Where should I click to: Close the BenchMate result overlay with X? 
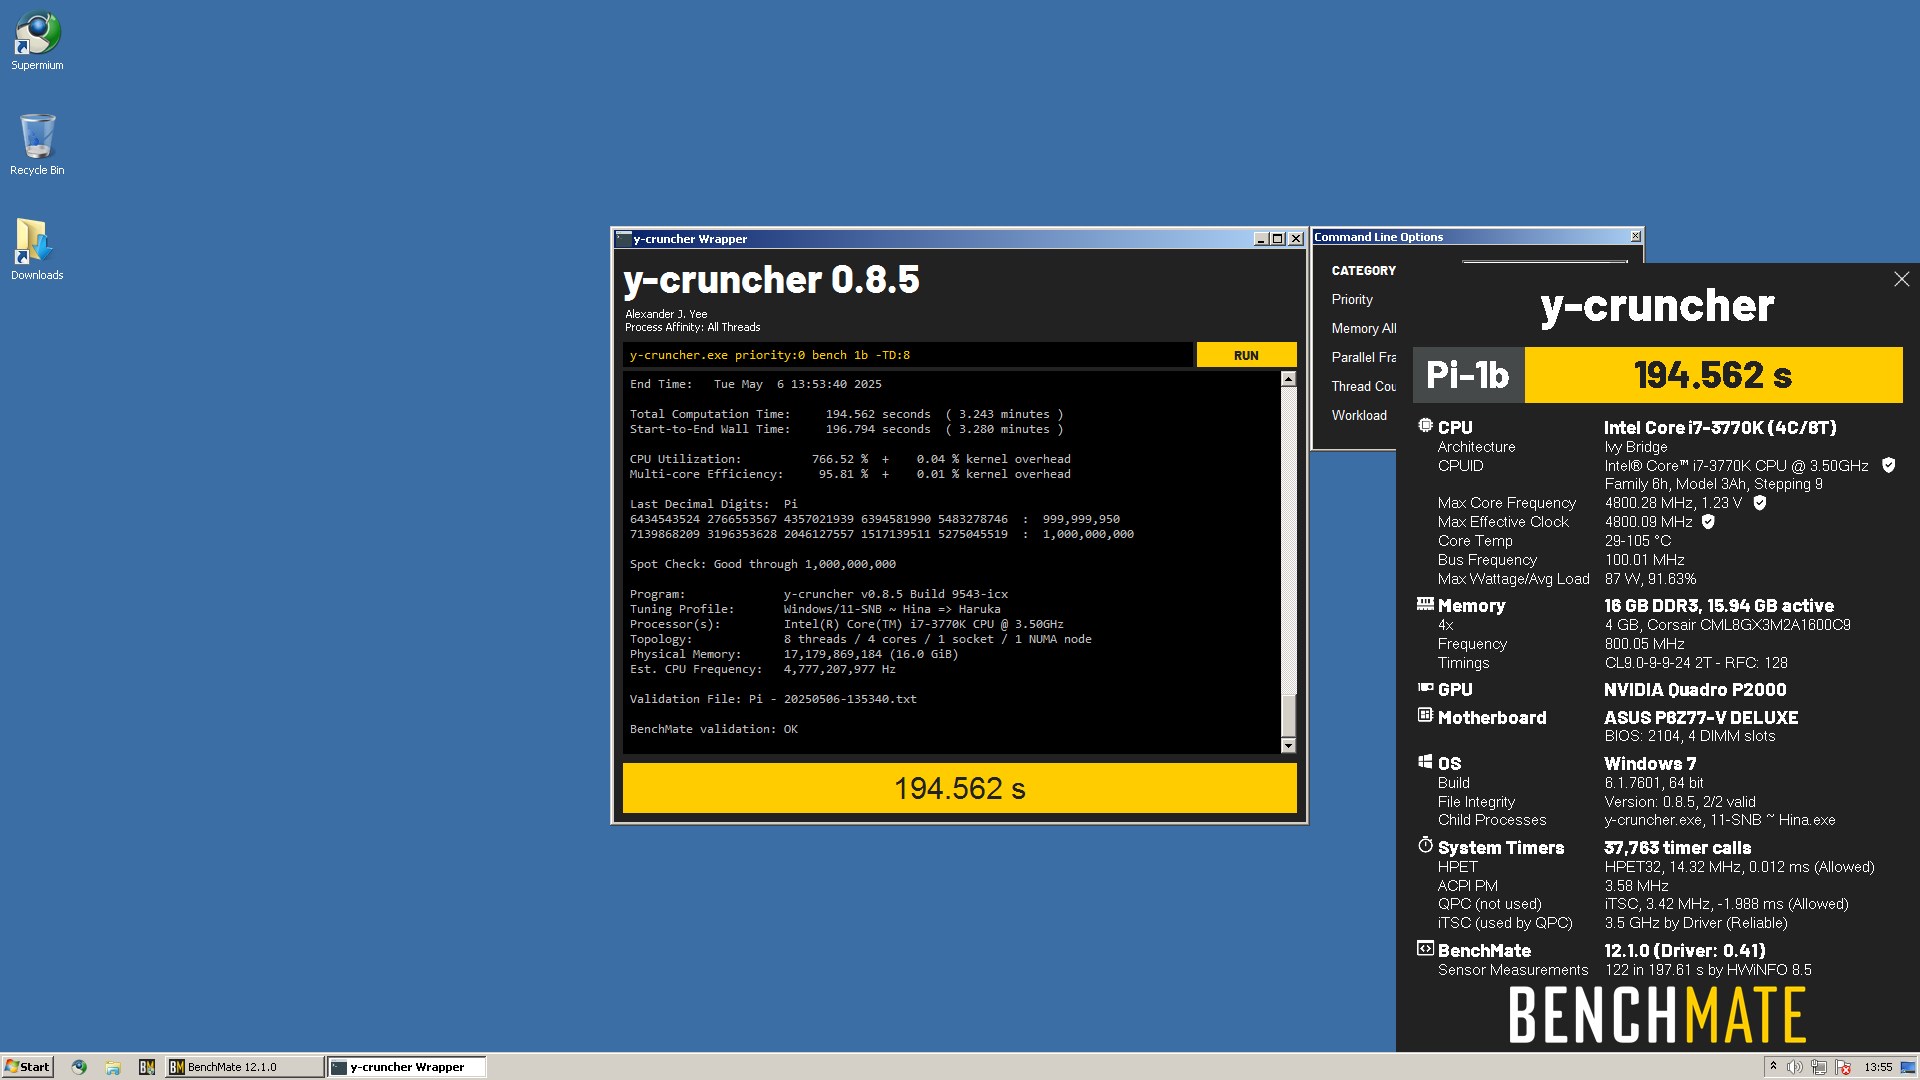1901,279
